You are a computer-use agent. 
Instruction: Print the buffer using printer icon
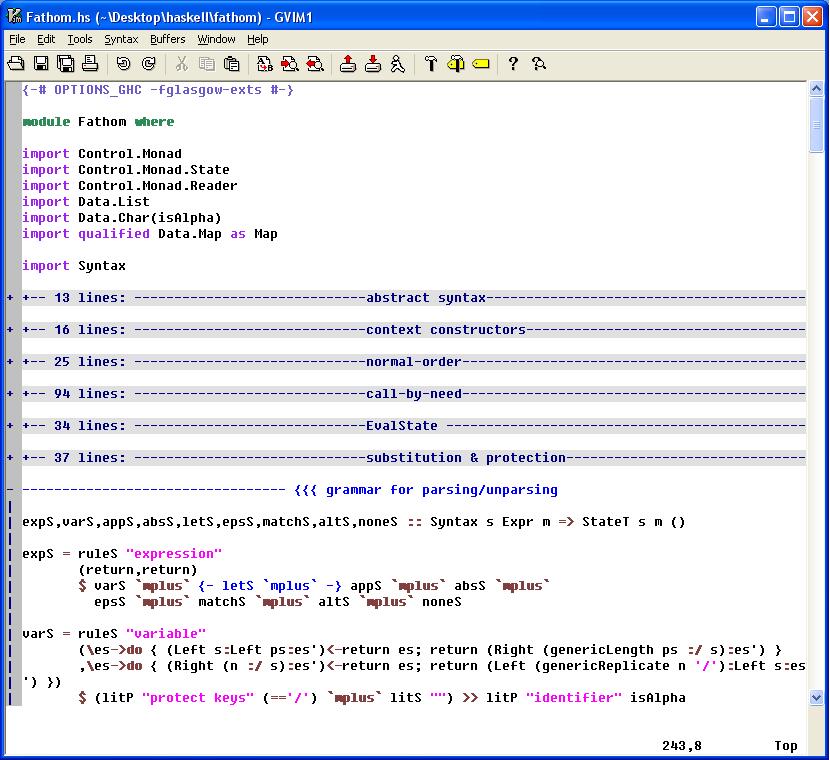coord(90,64)
